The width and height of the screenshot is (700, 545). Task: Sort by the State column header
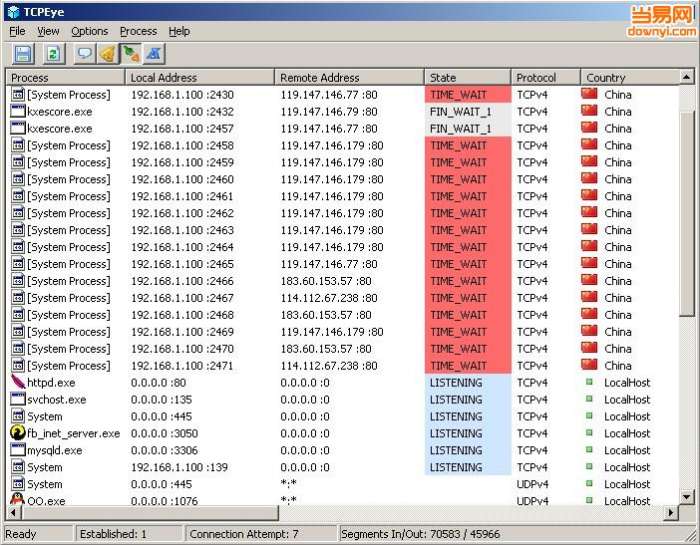(x=467, y=77)
